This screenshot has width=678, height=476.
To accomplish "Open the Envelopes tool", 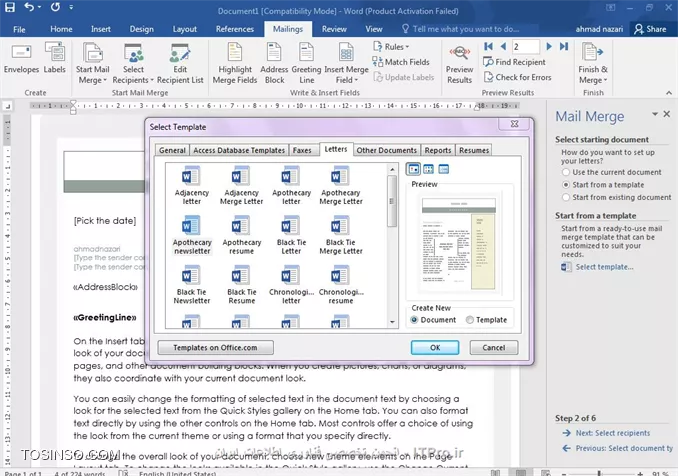I will point(21,58).
